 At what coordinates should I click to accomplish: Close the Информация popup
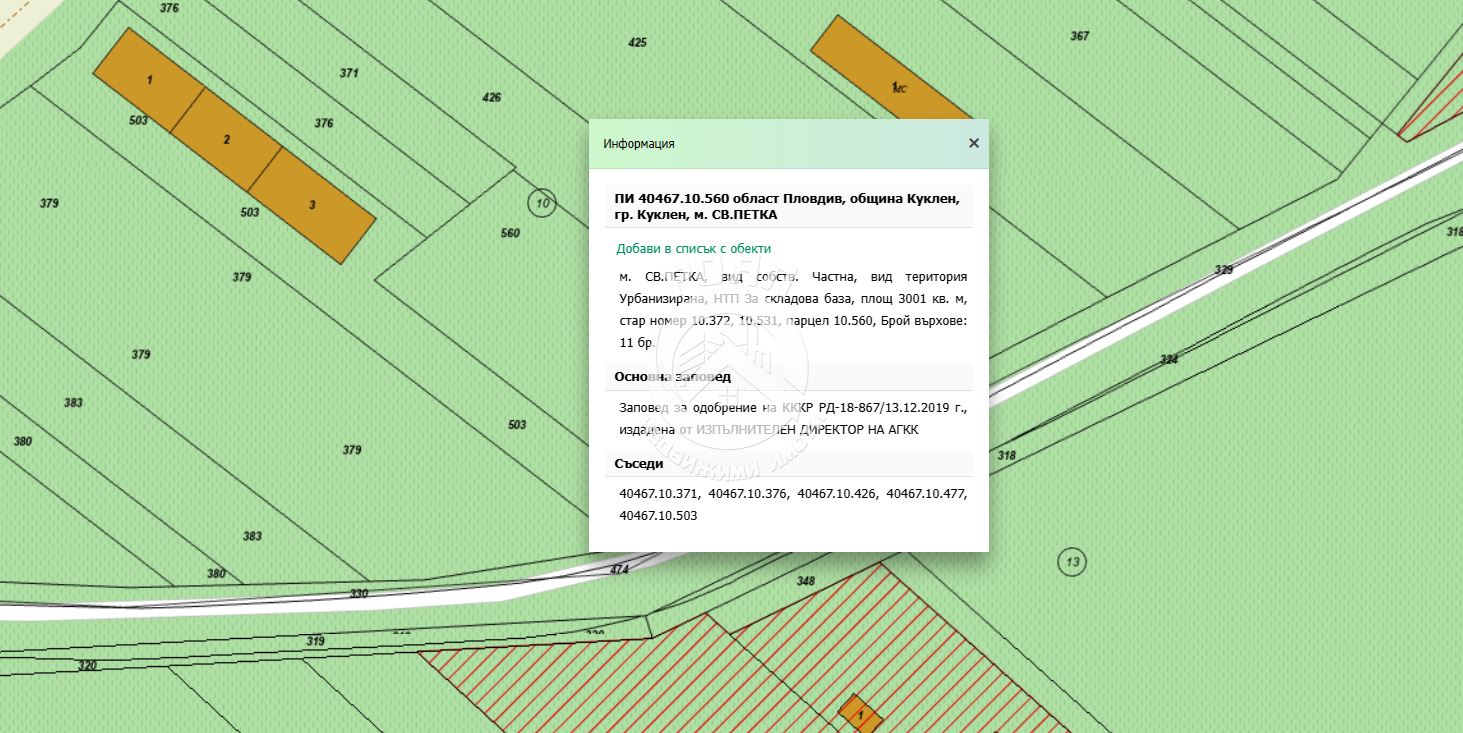[973, 143]
